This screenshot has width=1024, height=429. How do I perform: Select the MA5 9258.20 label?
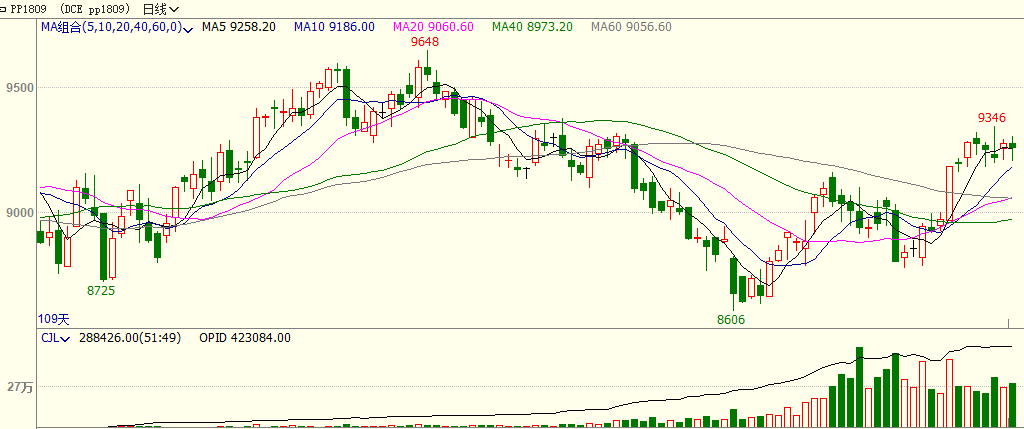(x=238, y=27)
